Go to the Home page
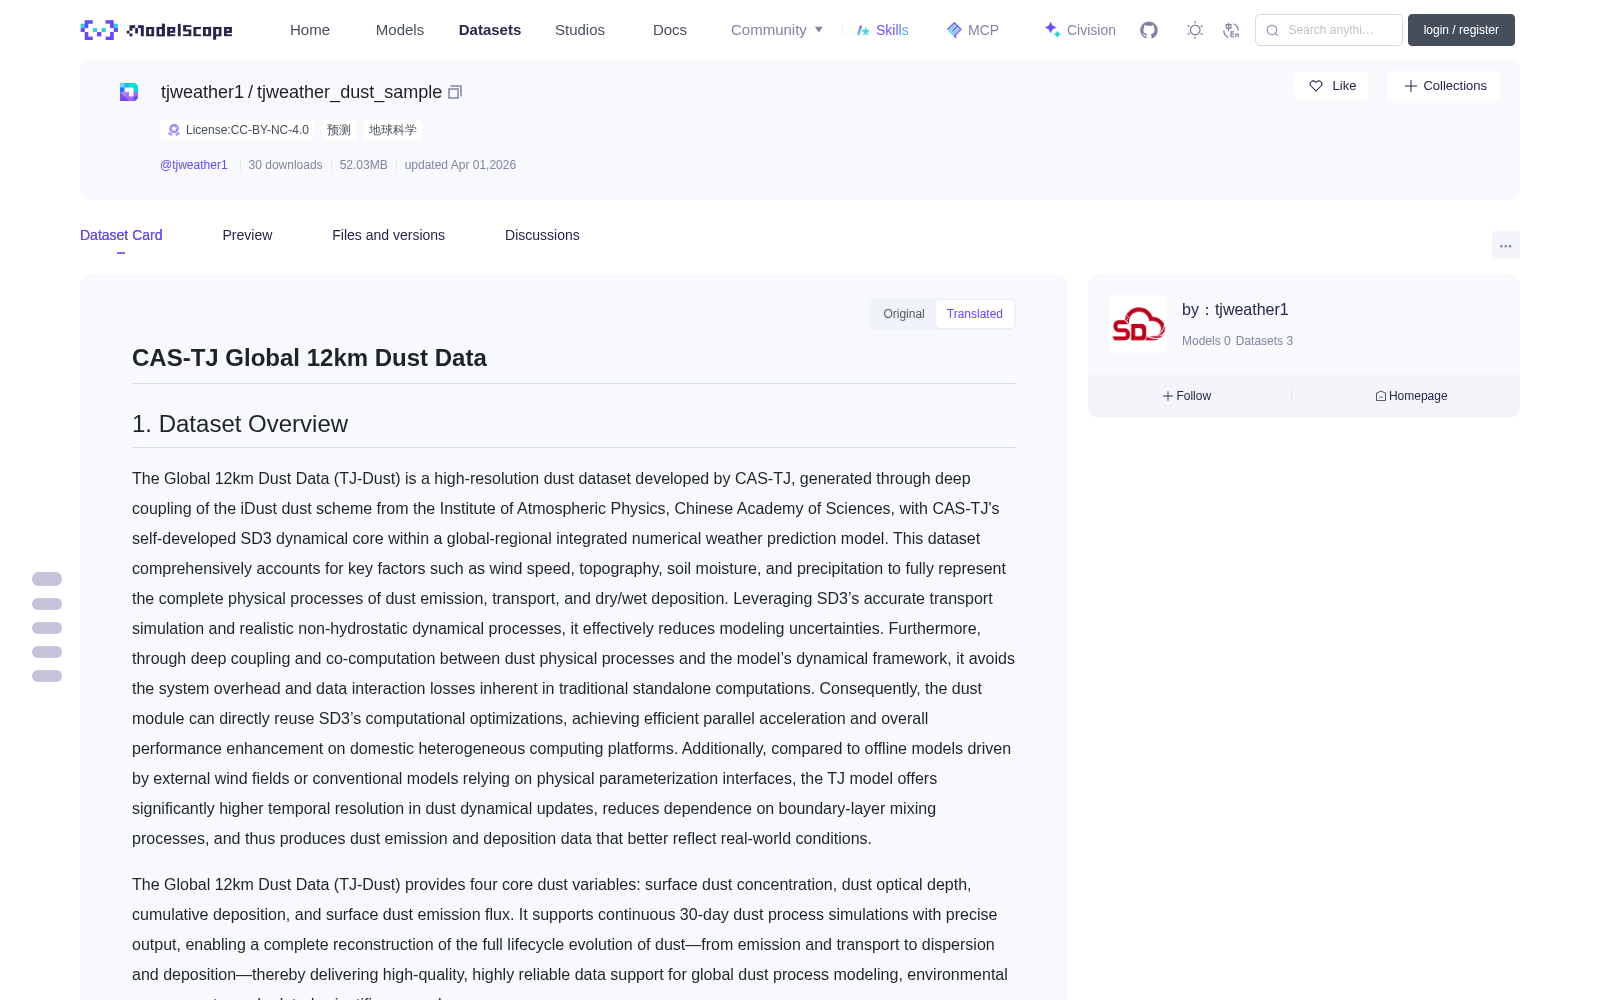 310,30
